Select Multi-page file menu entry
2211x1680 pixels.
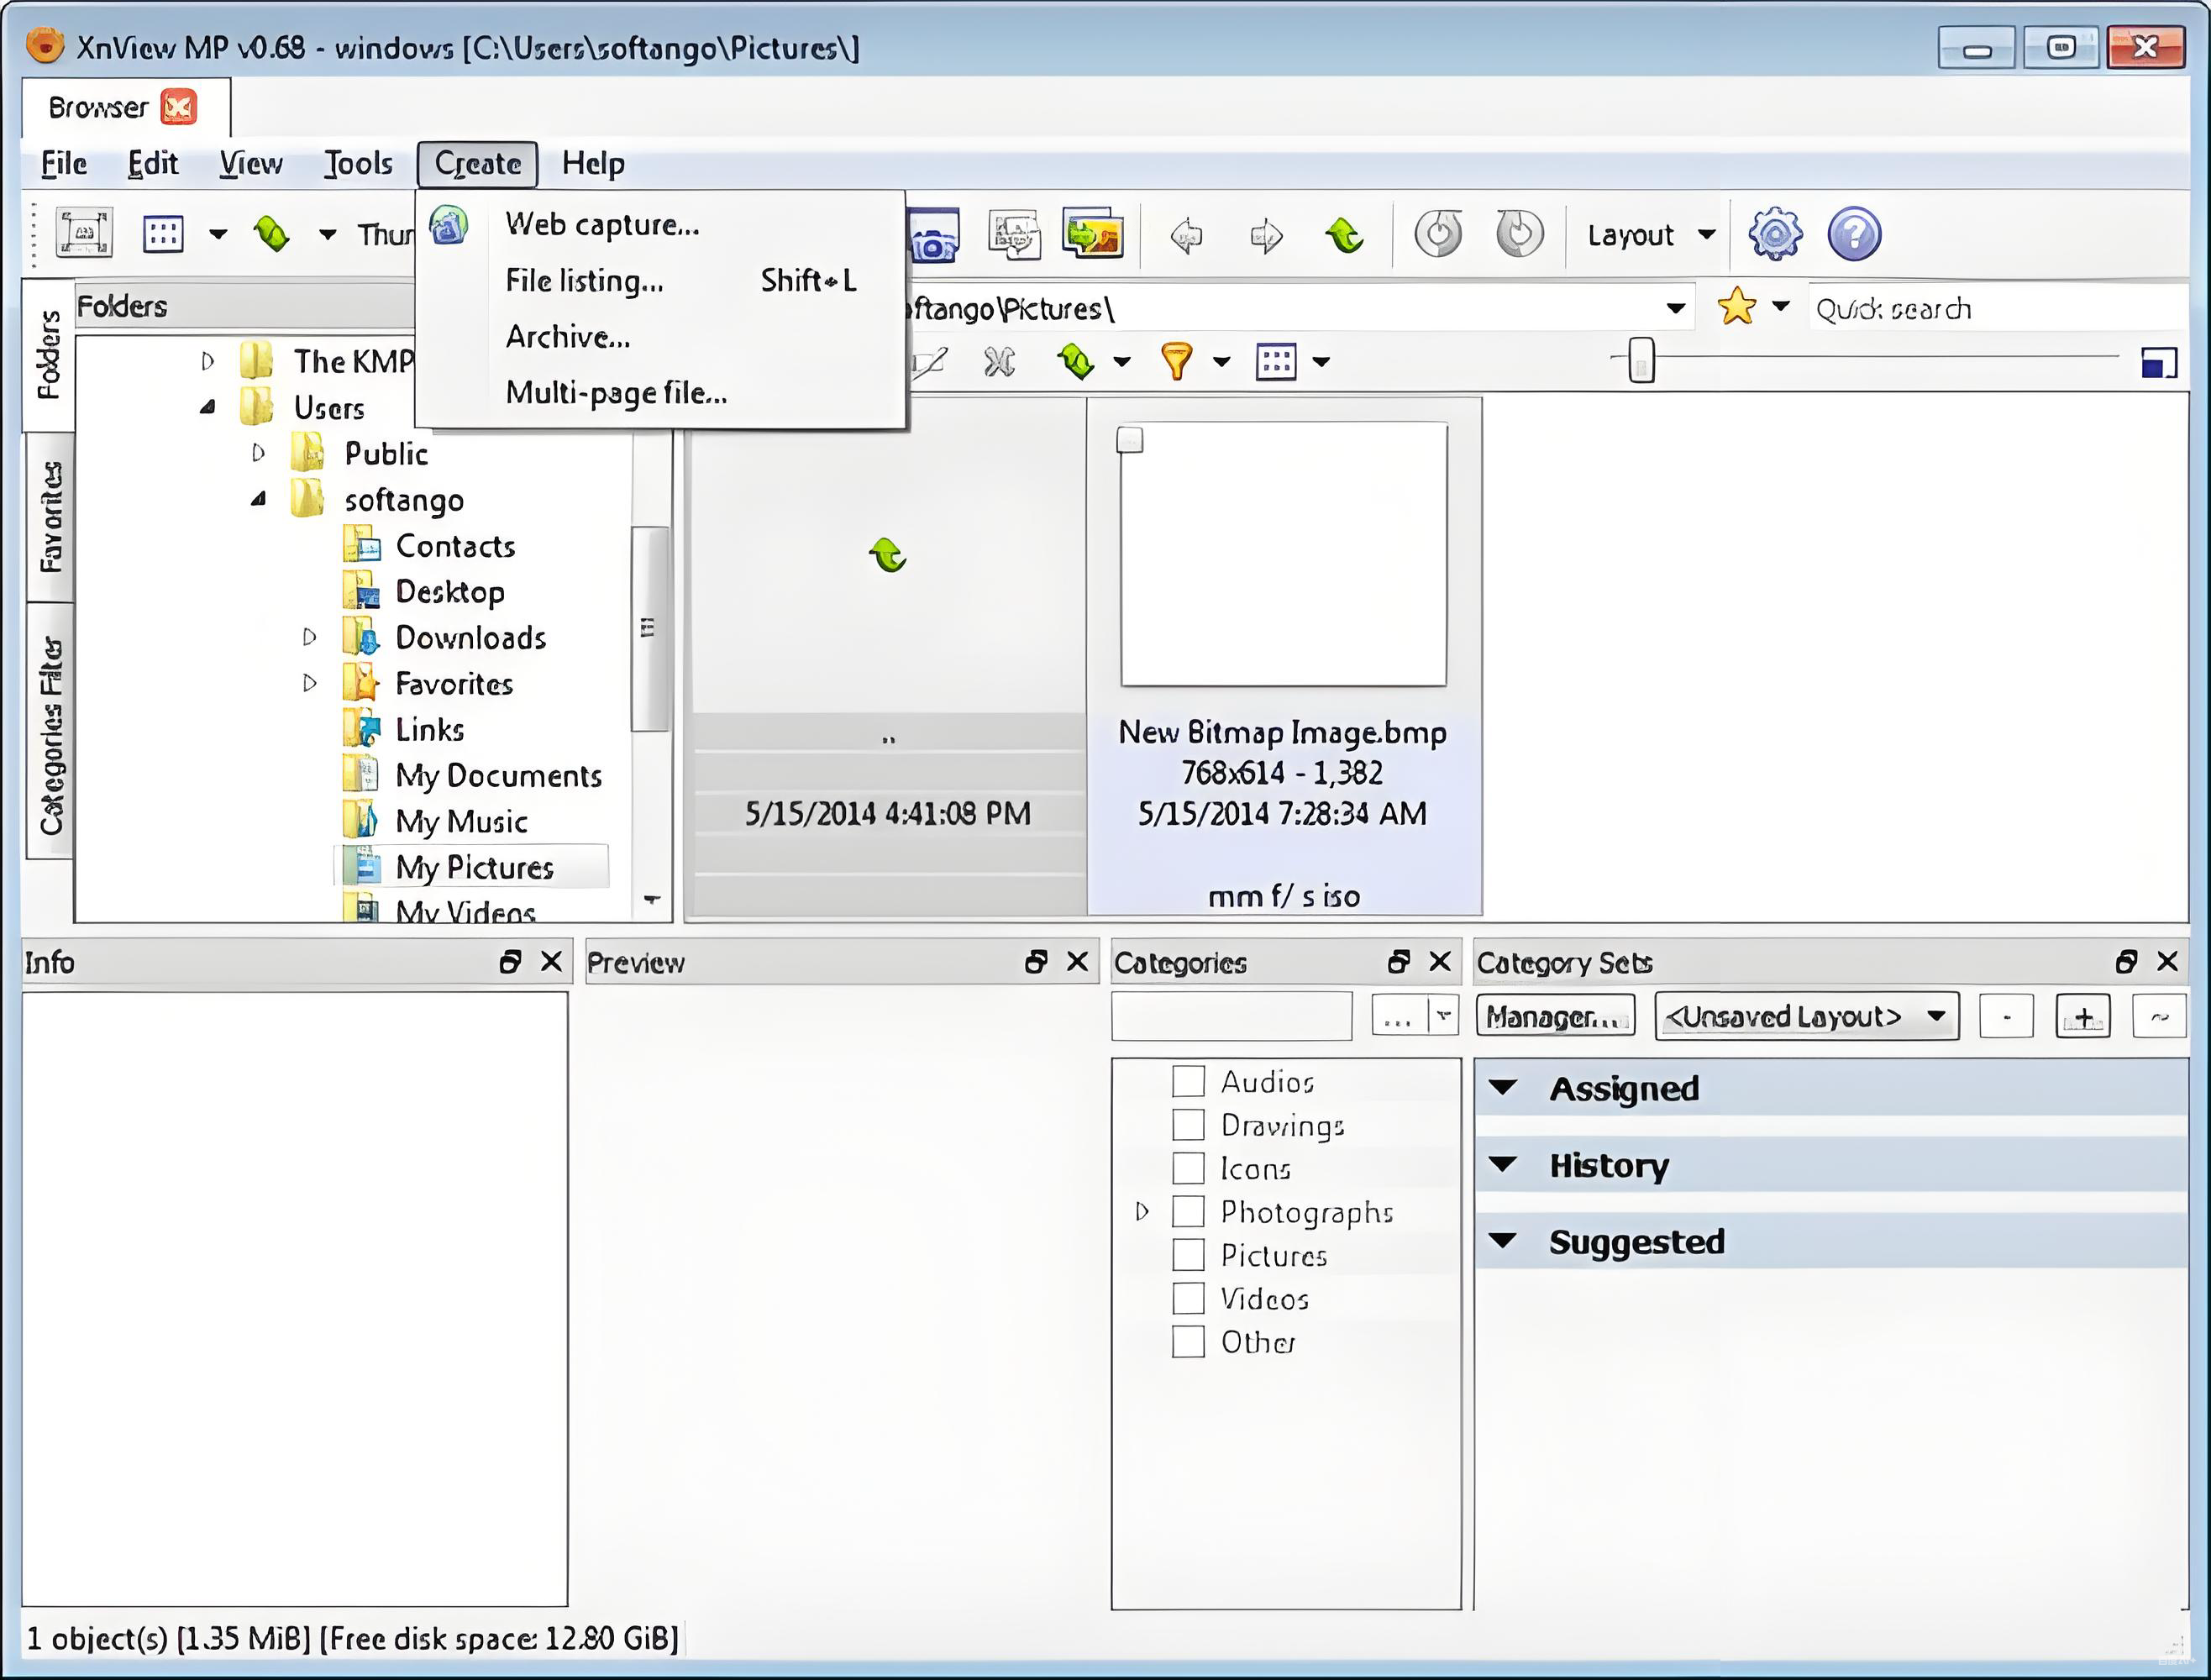(615, 392)
